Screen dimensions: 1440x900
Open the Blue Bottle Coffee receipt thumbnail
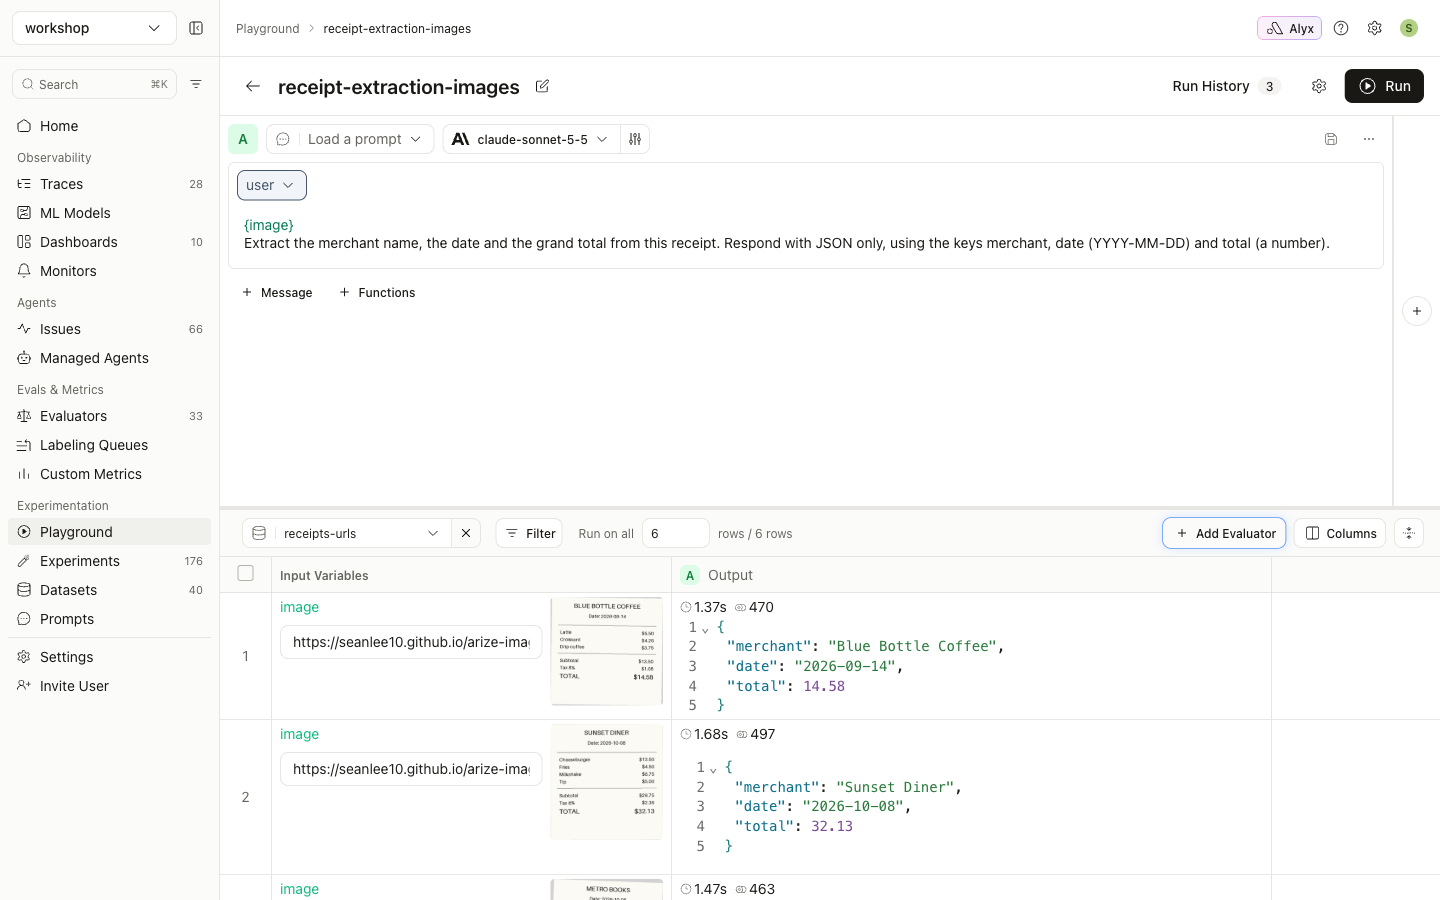(607, 651)
